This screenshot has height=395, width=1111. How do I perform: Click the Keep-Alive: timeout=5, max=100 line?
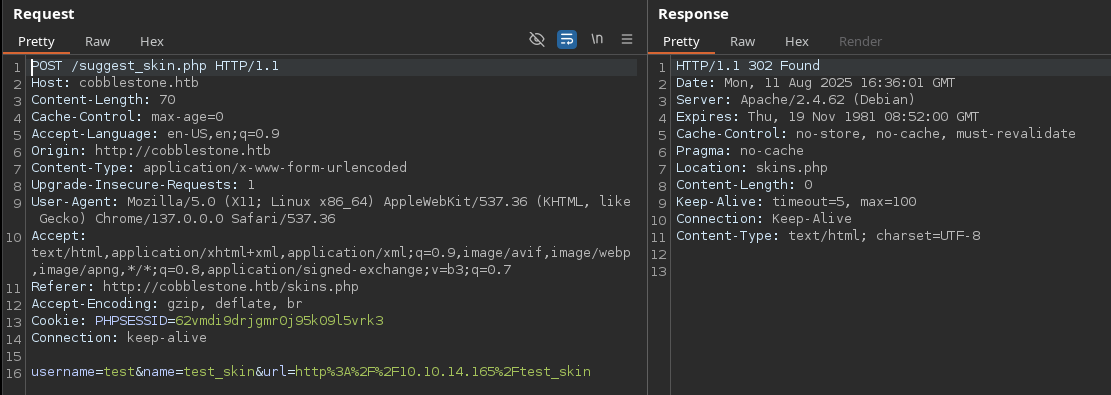coord(796,202)
